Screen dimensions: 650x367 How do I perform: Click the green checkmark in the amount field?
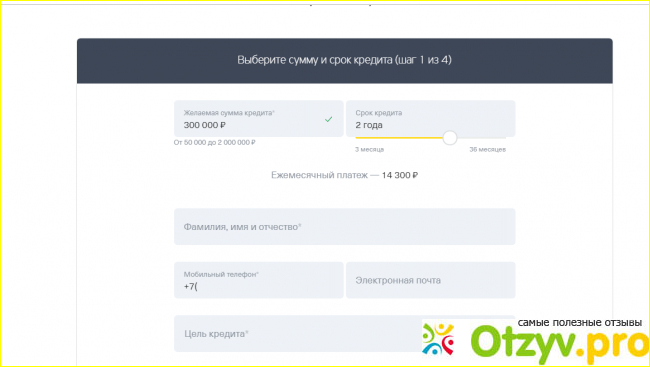[x=328, y=119]
